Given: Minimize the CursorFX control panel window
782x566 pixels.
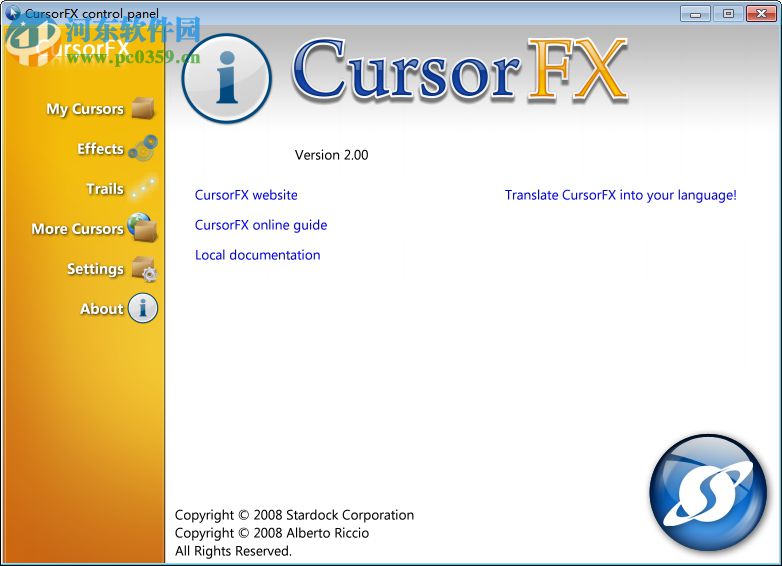Looking at the screenshot, I should pos(695,14).
